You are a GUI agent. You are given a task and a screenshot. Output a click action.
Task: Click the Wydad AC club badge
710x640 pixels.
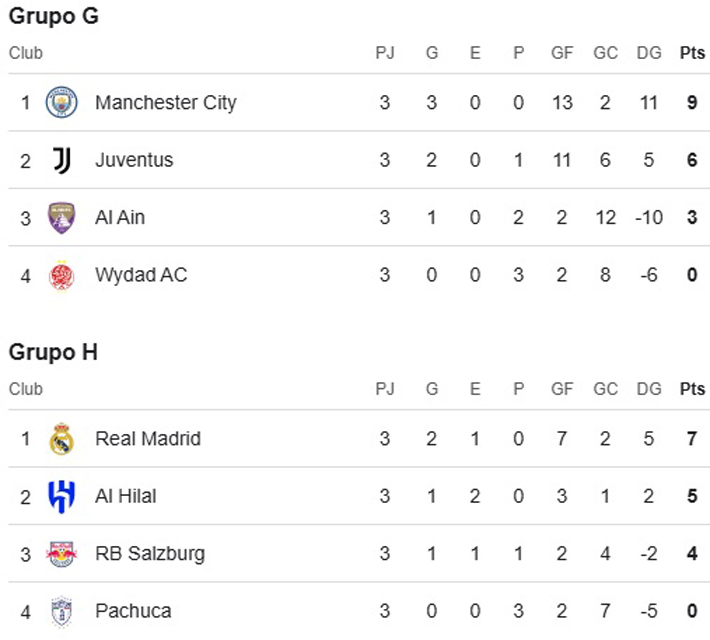point(62,275)
